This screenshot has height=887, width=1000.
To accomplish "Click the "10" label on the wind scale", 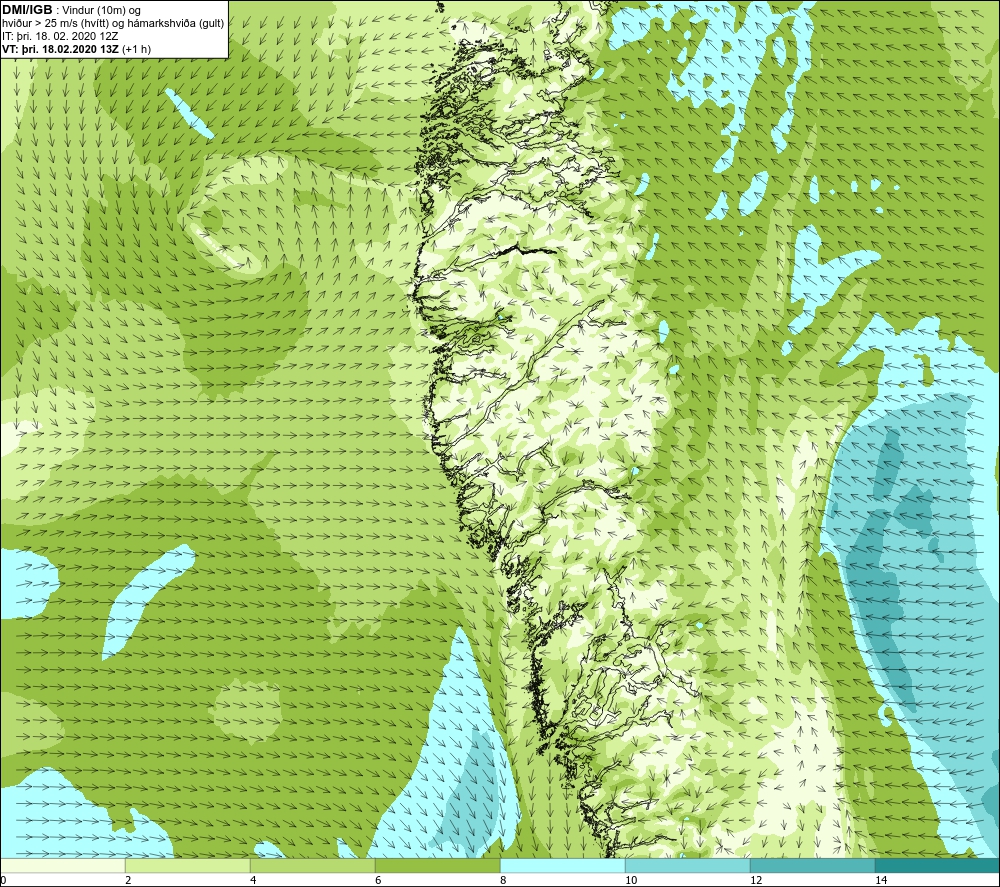I will [631, 880].
